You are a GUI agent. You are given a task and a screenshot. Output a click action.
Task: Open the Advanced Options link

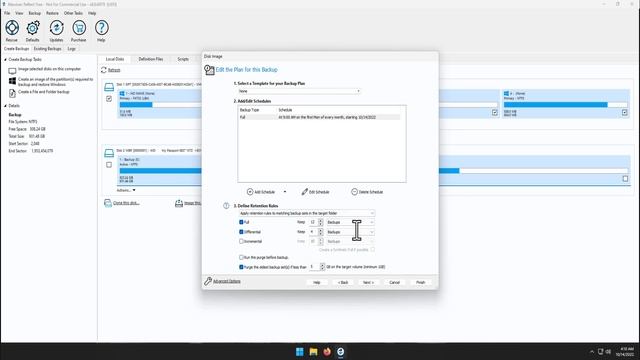tap(227, 281)
